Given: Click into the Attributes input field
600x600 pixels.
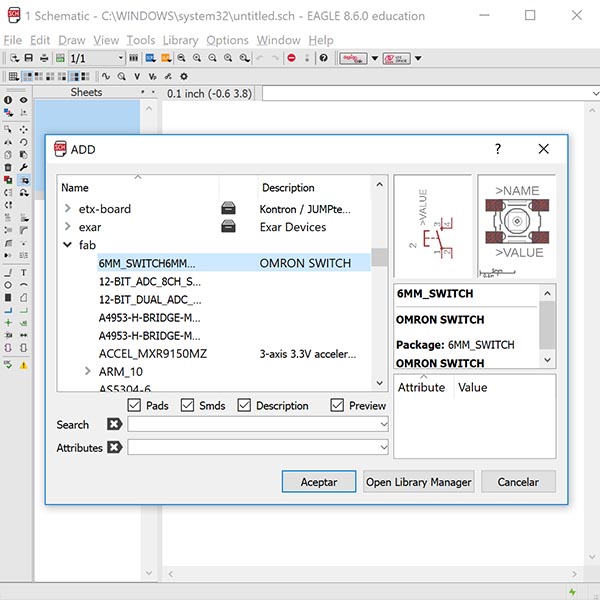Looking at the screenshot, I should pyautogui.click(x=258, y=447).
